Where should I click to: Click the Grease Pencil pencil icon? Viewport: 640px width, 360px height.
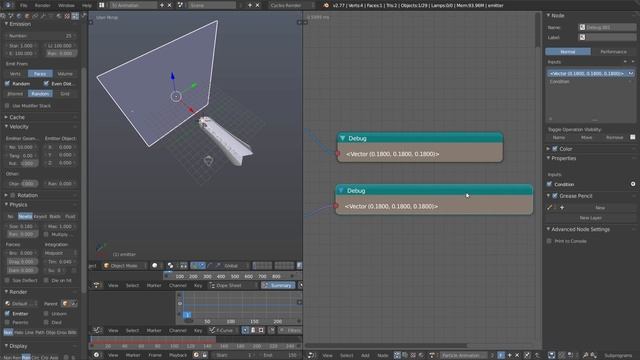tap(550, 207)
